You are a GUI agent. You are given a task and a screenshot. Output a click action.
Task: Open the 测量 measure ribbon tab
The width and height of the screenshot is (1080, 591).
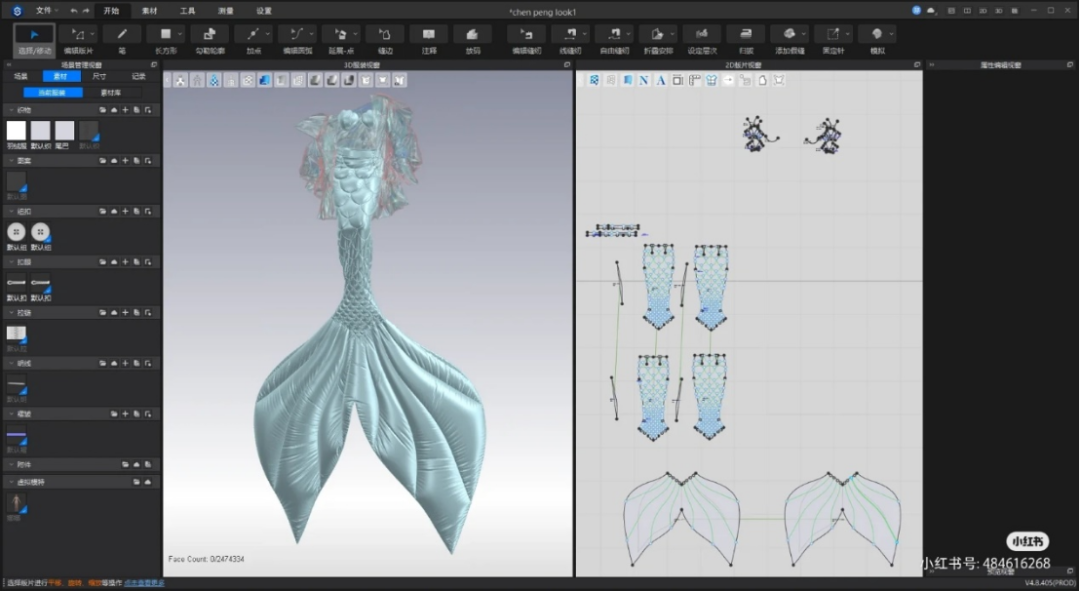(225, 10)
